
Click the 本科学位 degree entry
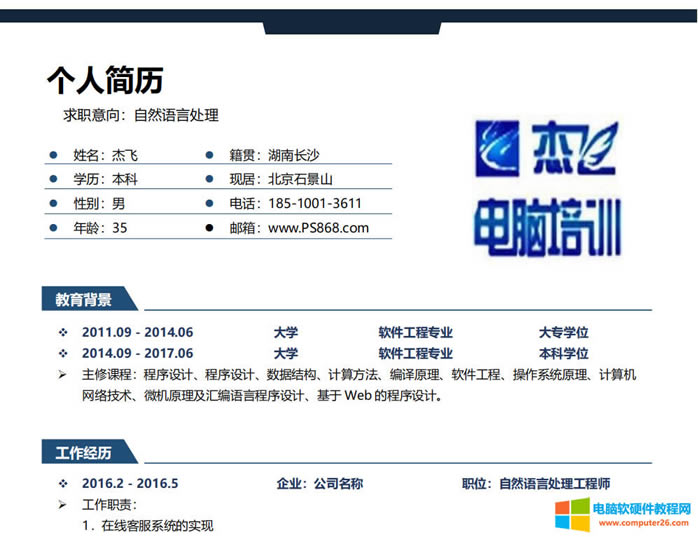point(563,354)
